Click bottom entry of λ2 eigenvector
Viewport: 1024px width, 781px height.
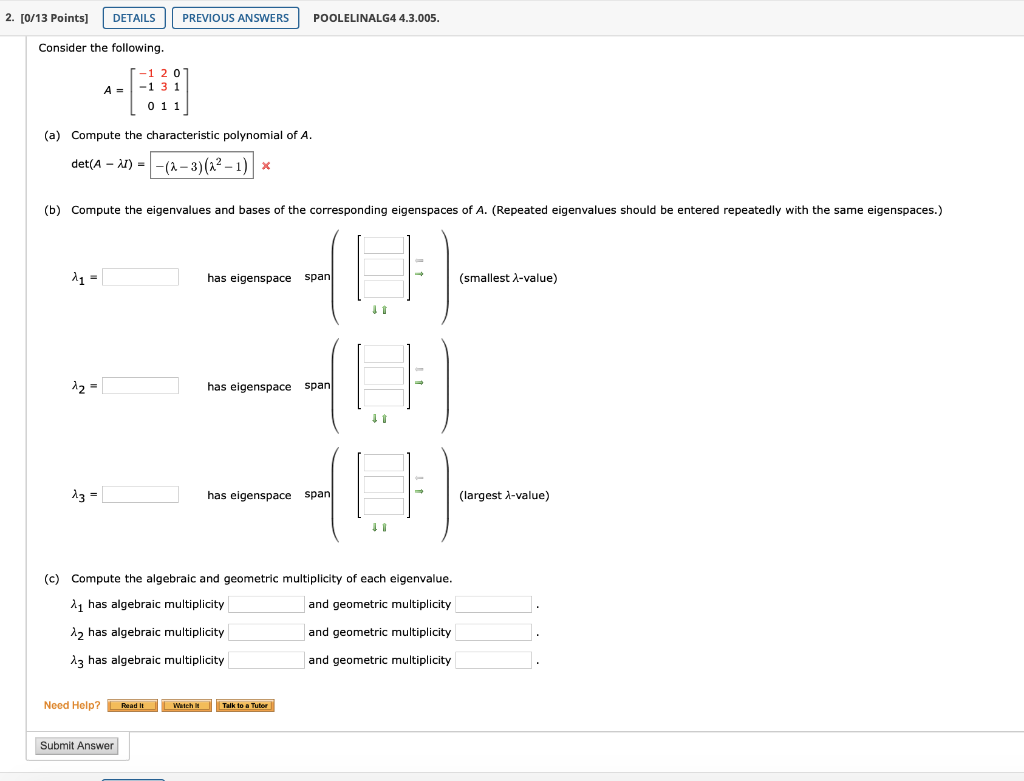pos(383,397)
